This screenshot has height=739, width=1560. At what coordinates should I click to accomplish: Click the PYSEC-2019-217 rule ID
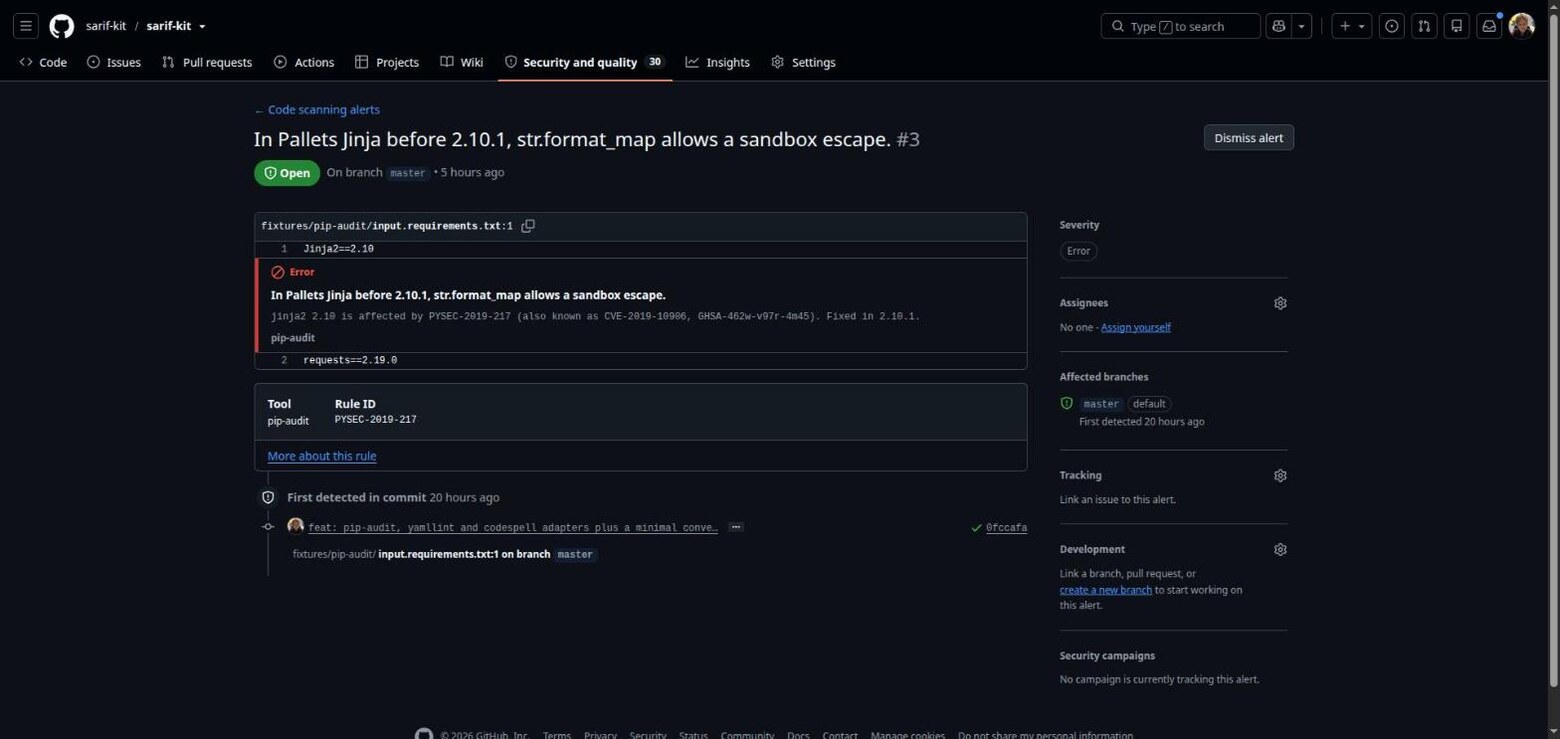pos(375,420)
